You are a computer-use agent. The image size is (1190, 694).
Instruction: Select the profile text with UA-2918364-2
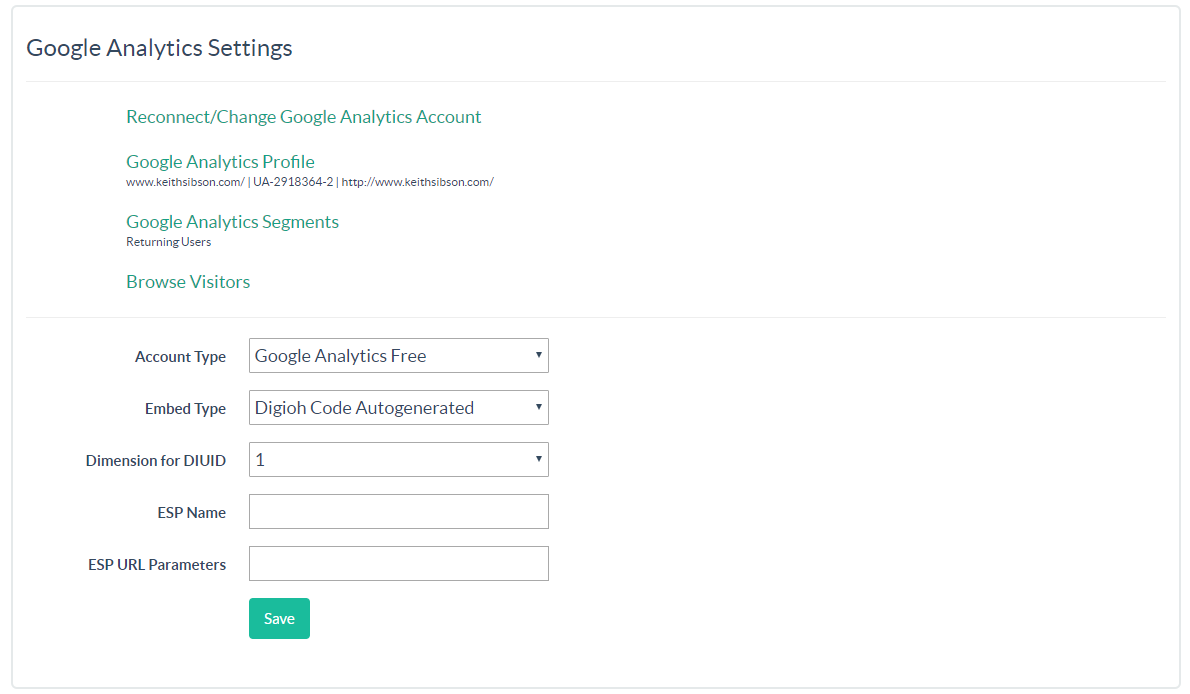[x=310, y=182]
